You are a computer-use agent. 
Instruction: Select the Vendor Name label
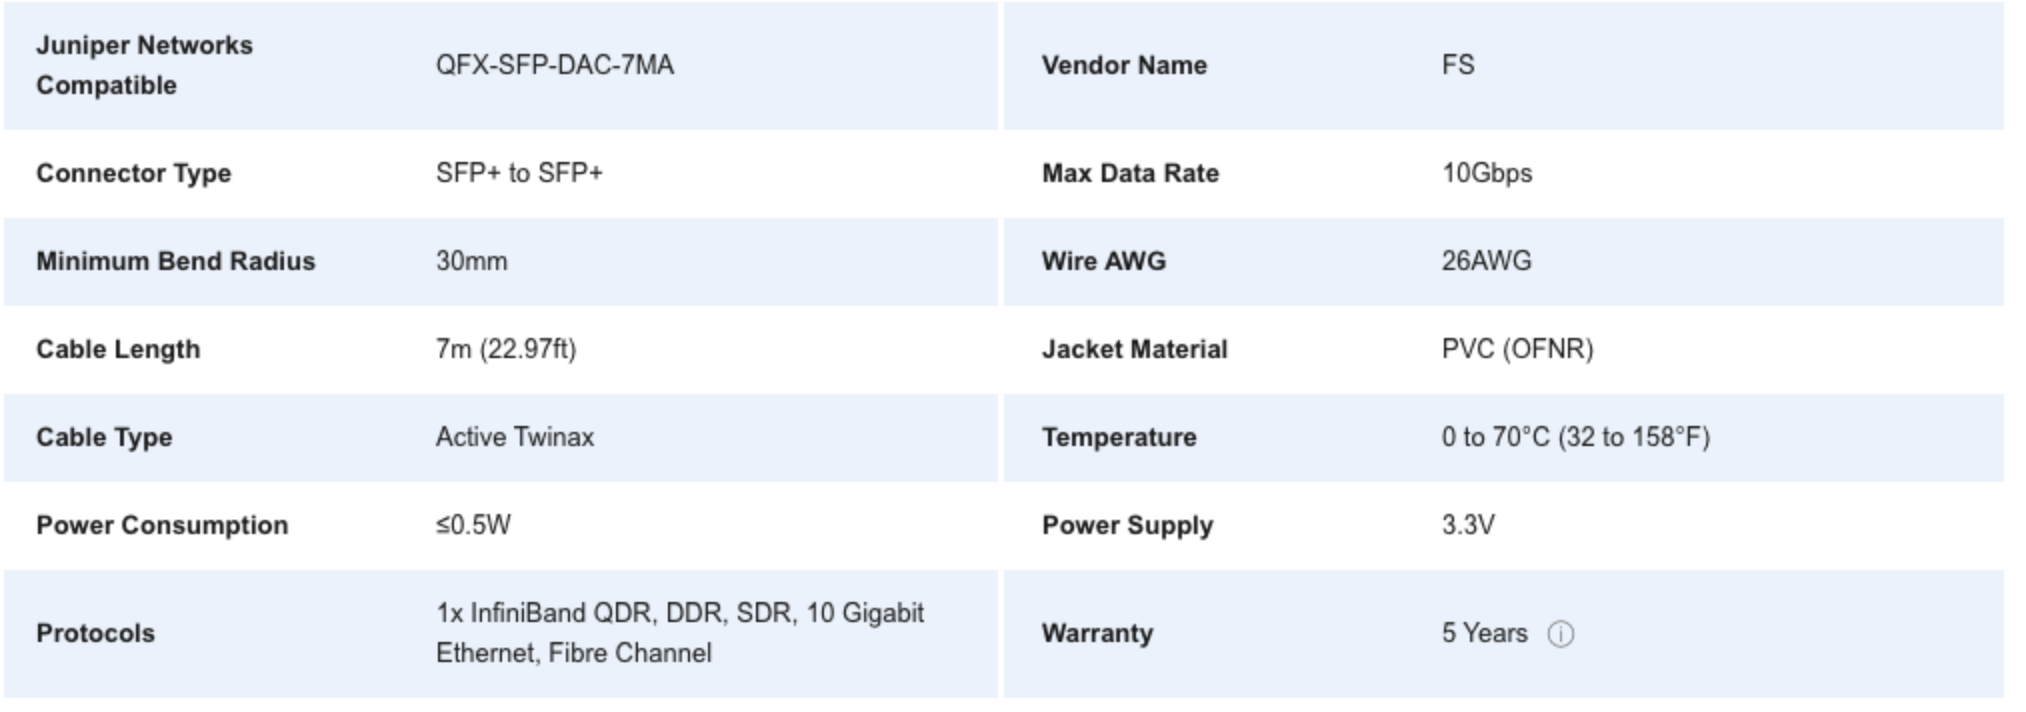pyautogui.click(x=1124, y=65)
